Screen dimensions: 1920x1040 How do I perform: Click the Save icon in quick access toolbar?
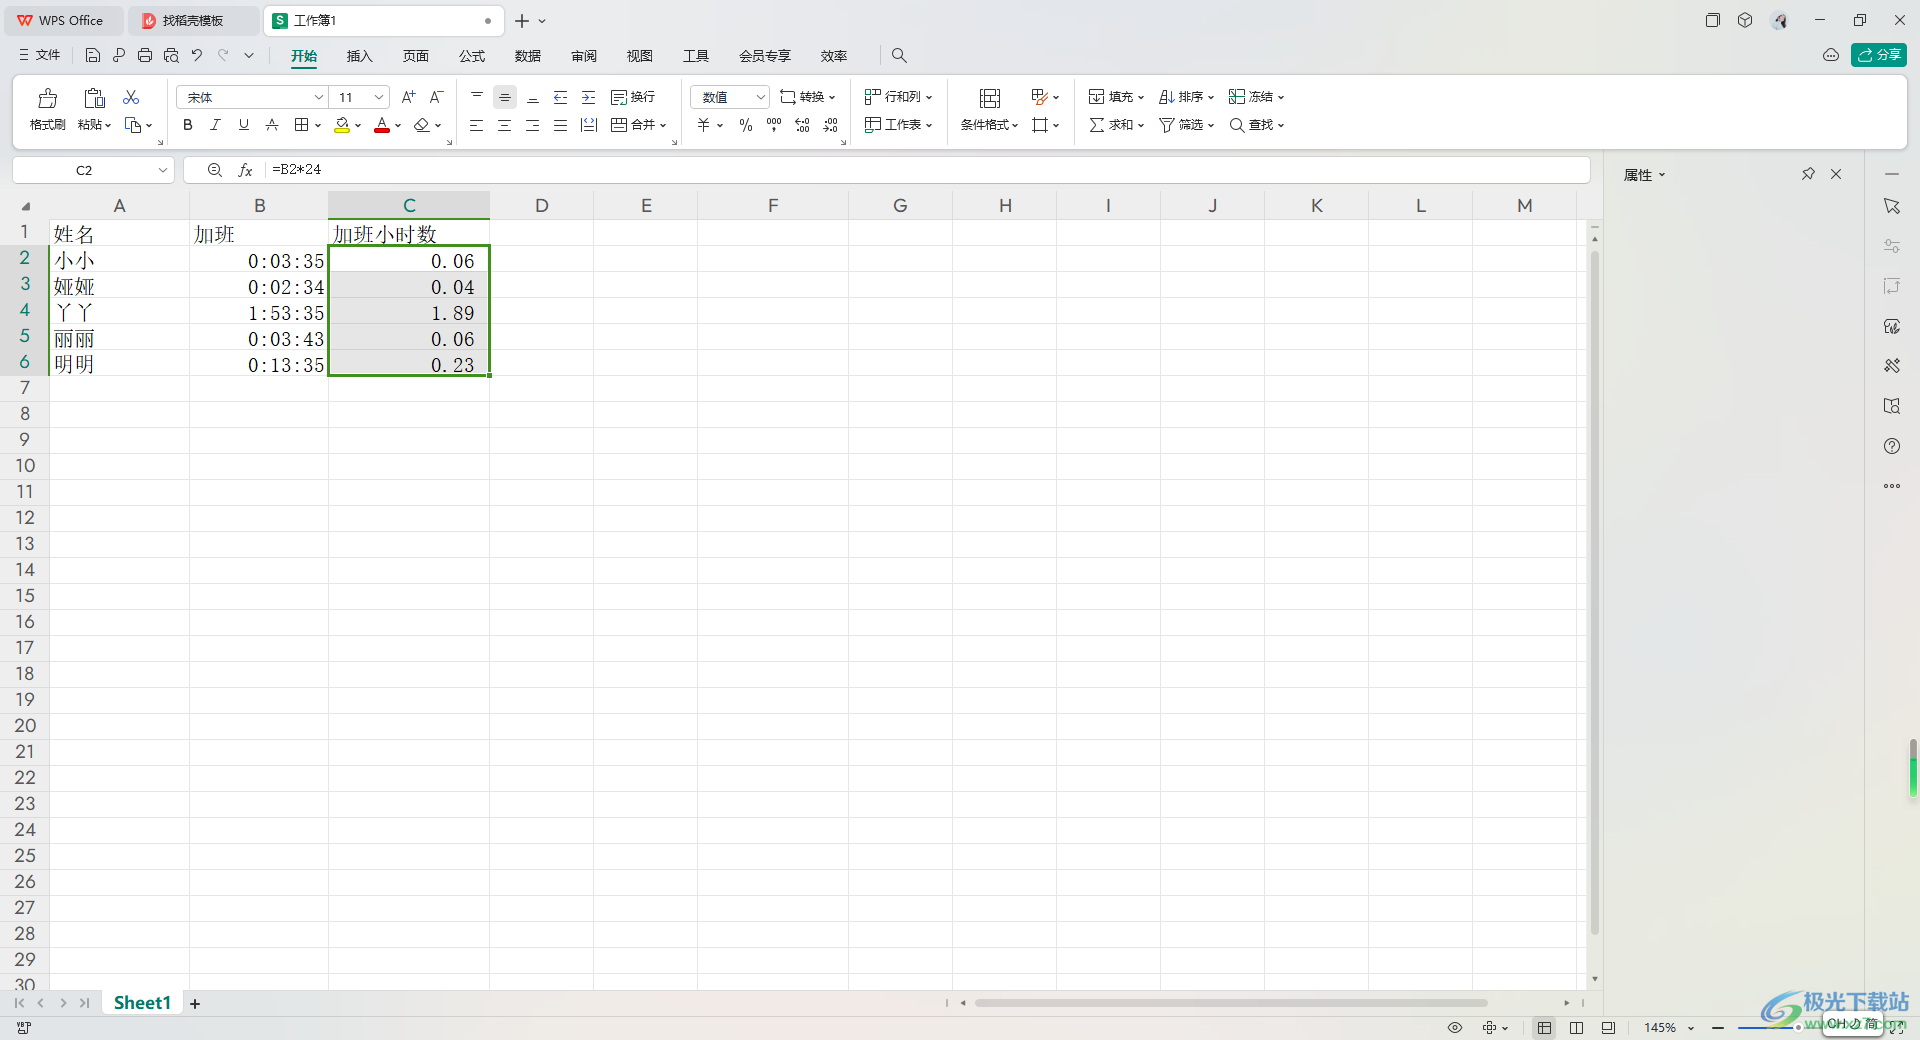tap(93, 55)
